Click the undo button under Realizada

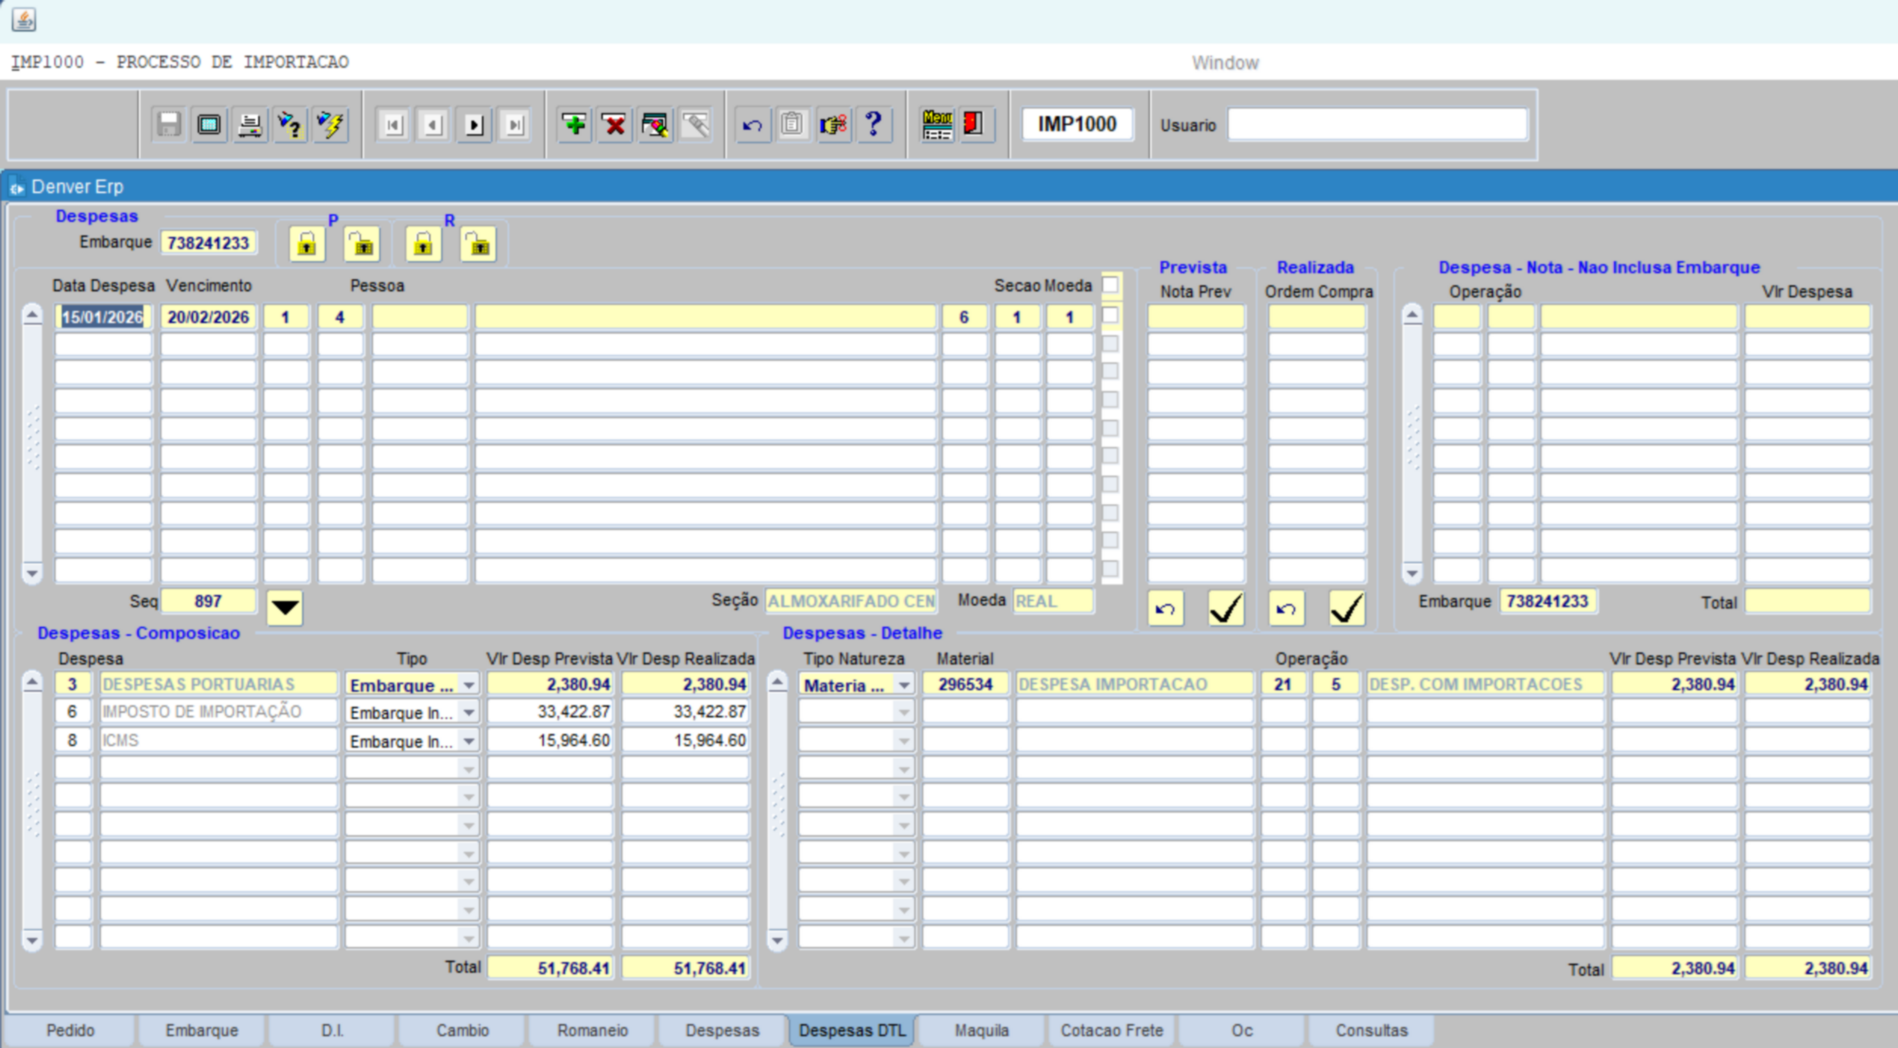pyautogui.click(x=1286, y=608)
